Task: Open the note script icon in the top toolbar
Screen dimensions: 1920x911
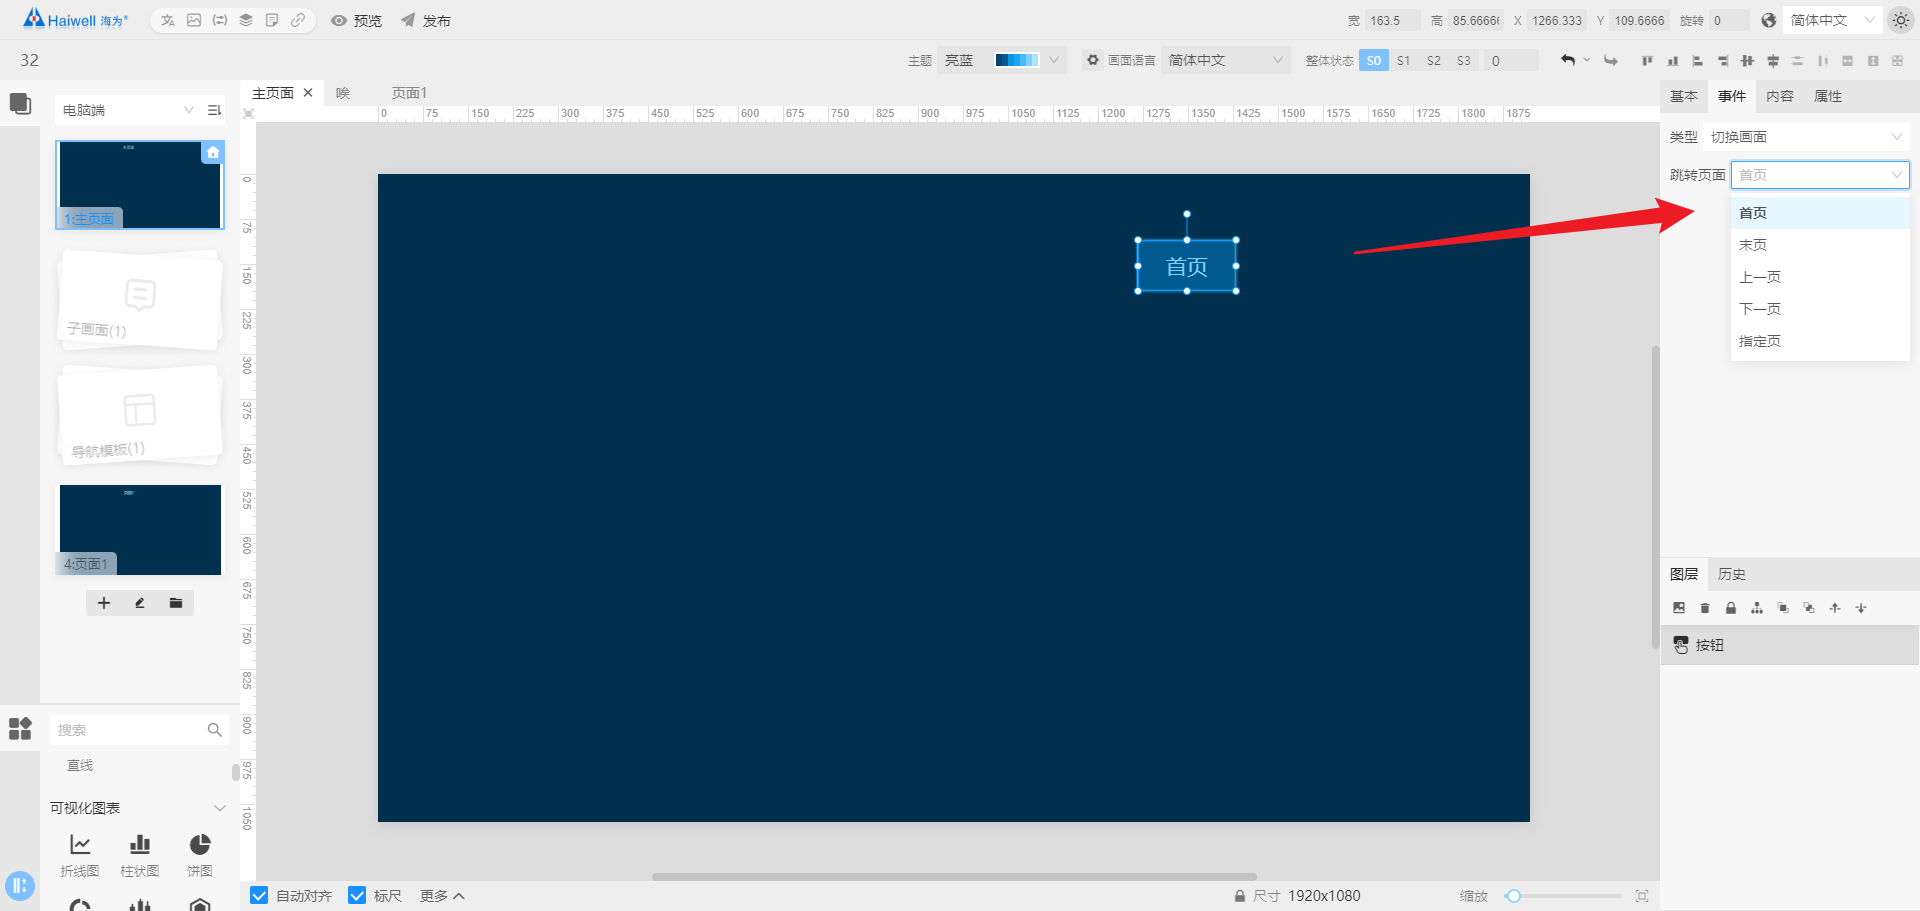Action: (272, 20)
